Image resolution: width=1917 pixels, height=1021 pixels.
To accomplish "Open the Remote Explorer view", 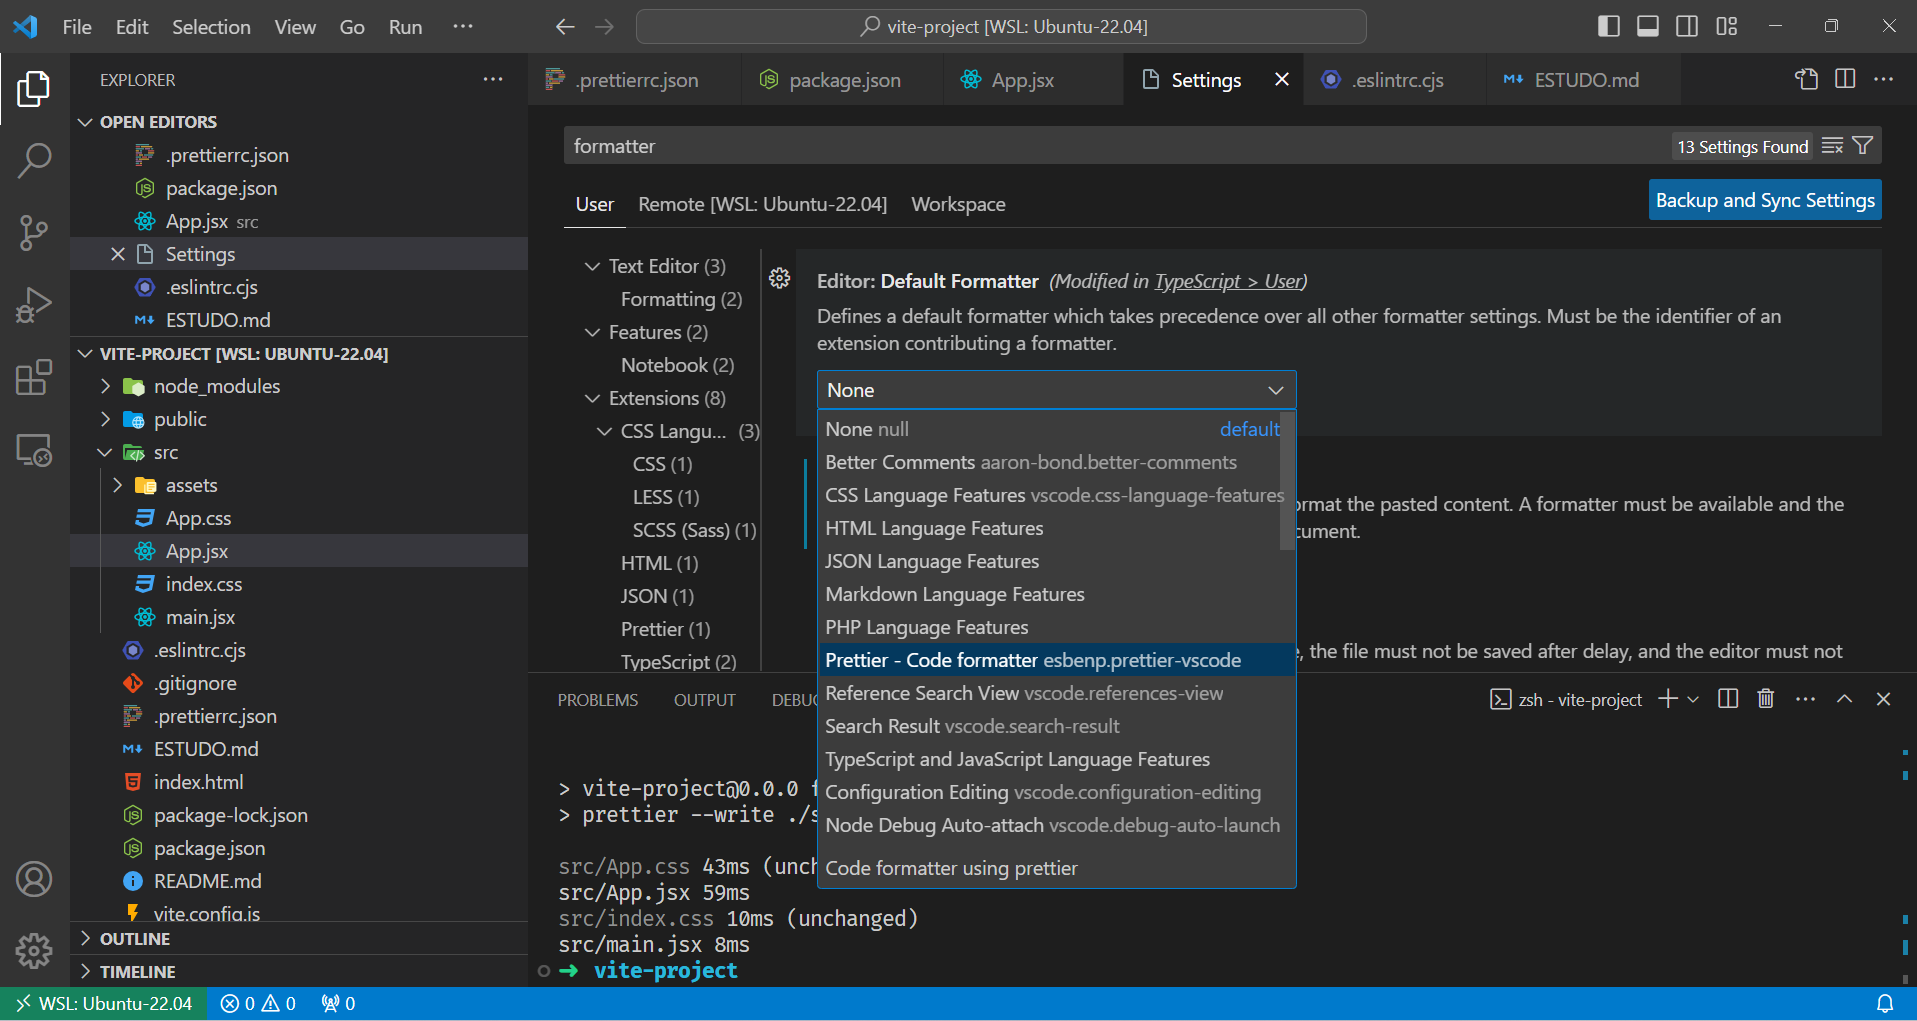I will point(34,451).
